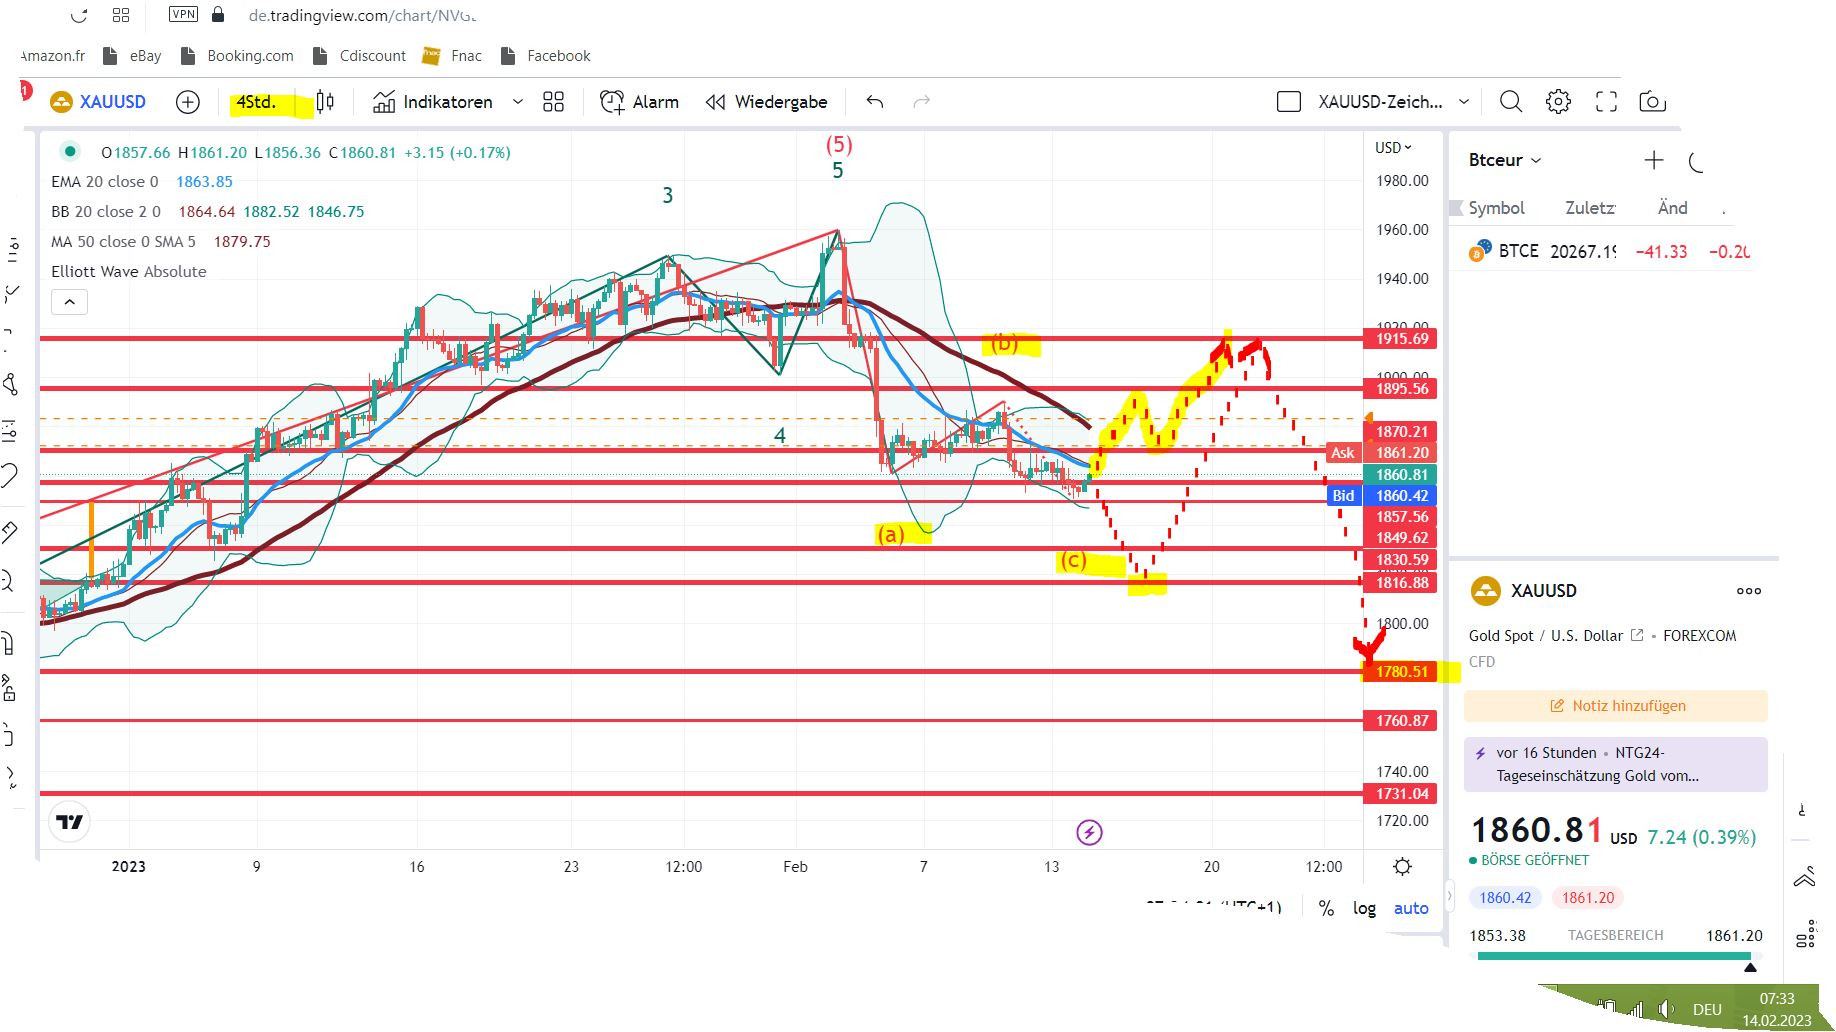Click the Bid price tag on axis
Image resolution: width=1836 pixels, height=1032 pixels.
(1342, 496)
